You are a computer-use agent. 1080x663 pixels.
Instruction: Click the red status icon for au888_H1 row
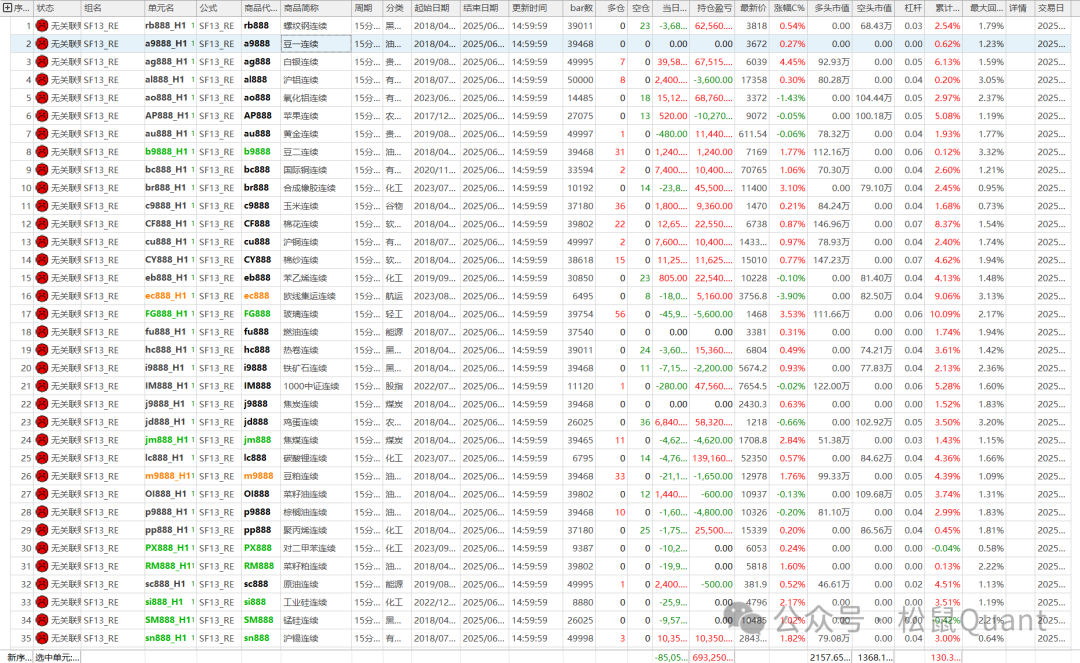coord(42,134)
